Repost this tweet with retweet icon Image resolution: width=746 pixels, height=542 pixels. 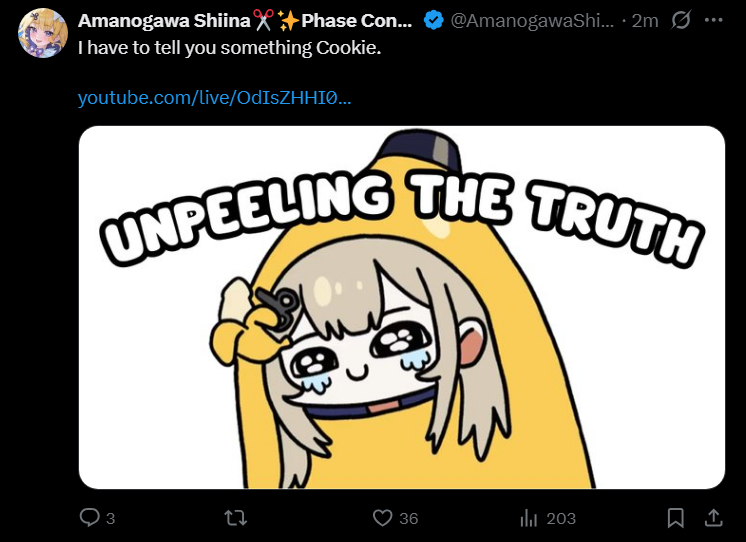pos(236,517)
